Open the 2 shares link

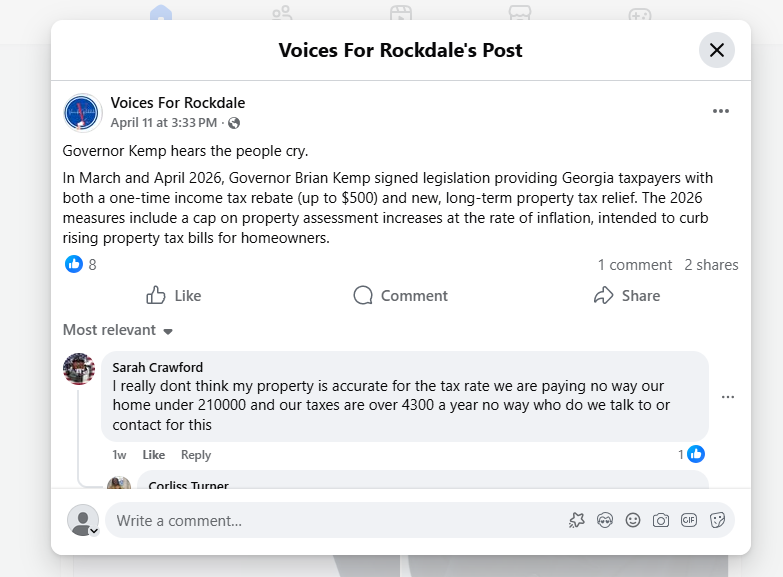[711, 265]
